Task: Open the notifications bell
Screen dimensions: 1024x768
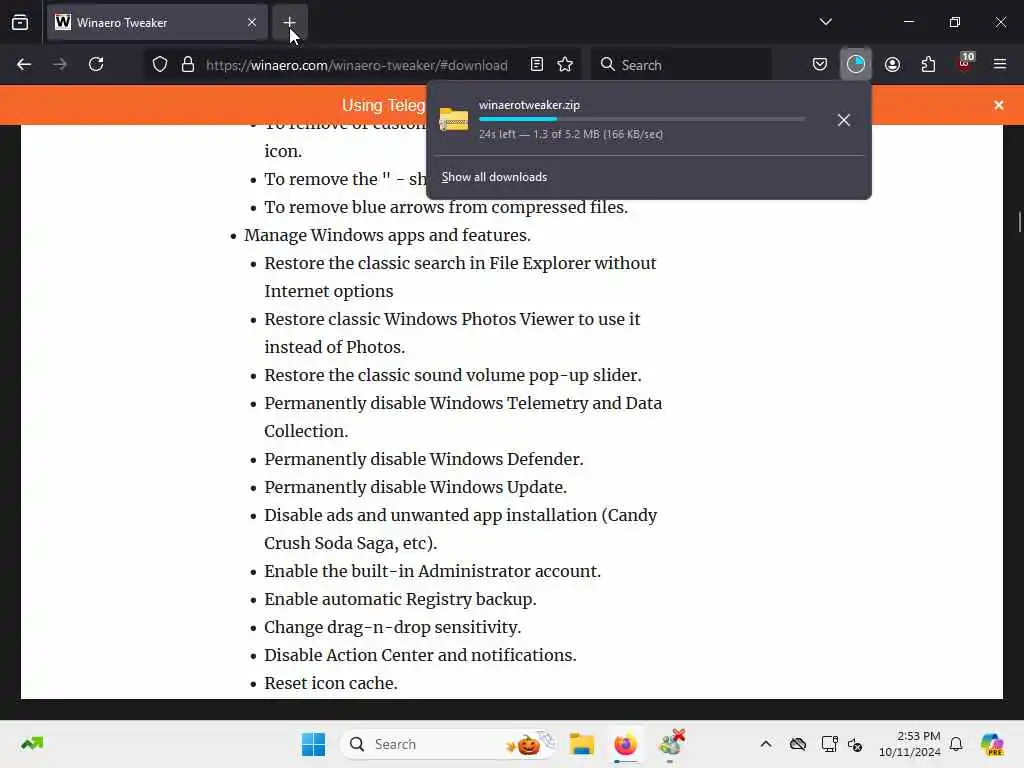Action: tap(956, 744)
